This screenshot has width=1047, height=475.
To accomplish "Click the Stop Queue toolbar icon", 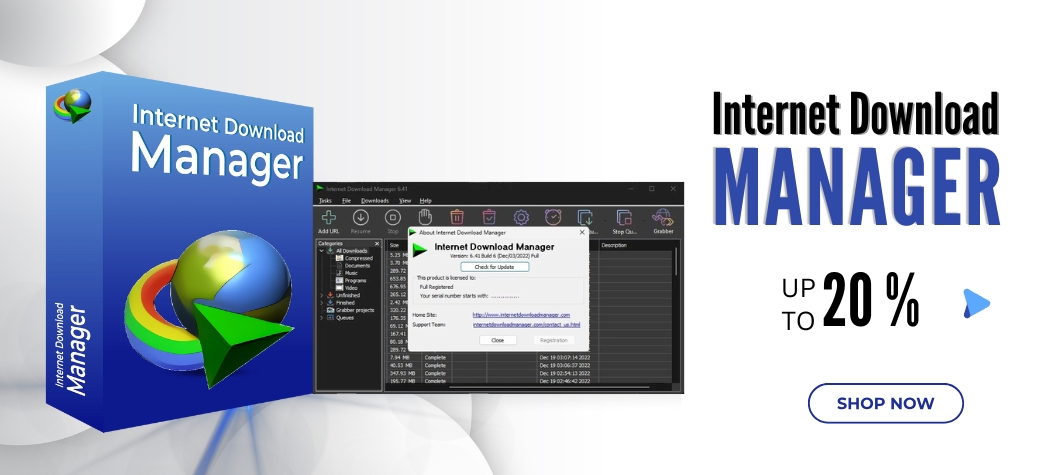I will point(624,217).
